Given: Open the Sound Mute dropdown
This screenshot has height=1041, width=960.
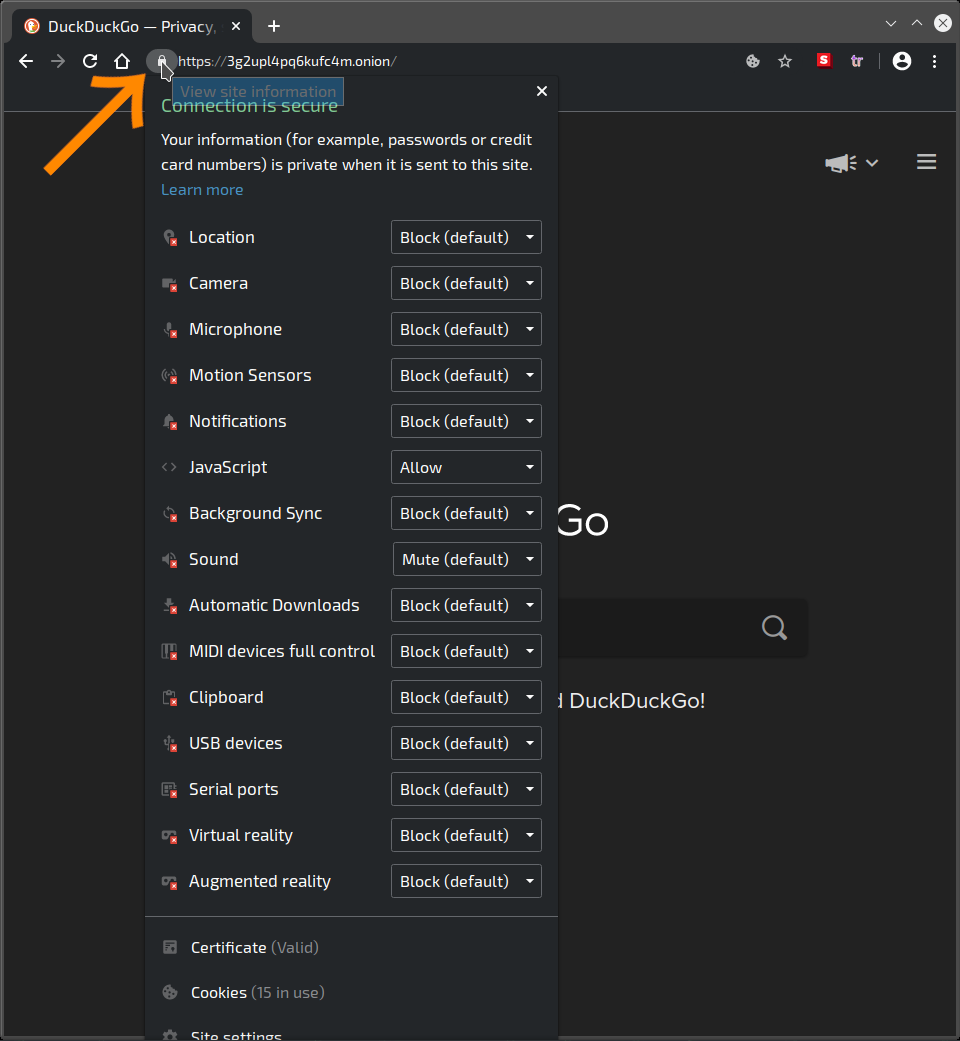Looking at the screenshot, I should 467,559.
